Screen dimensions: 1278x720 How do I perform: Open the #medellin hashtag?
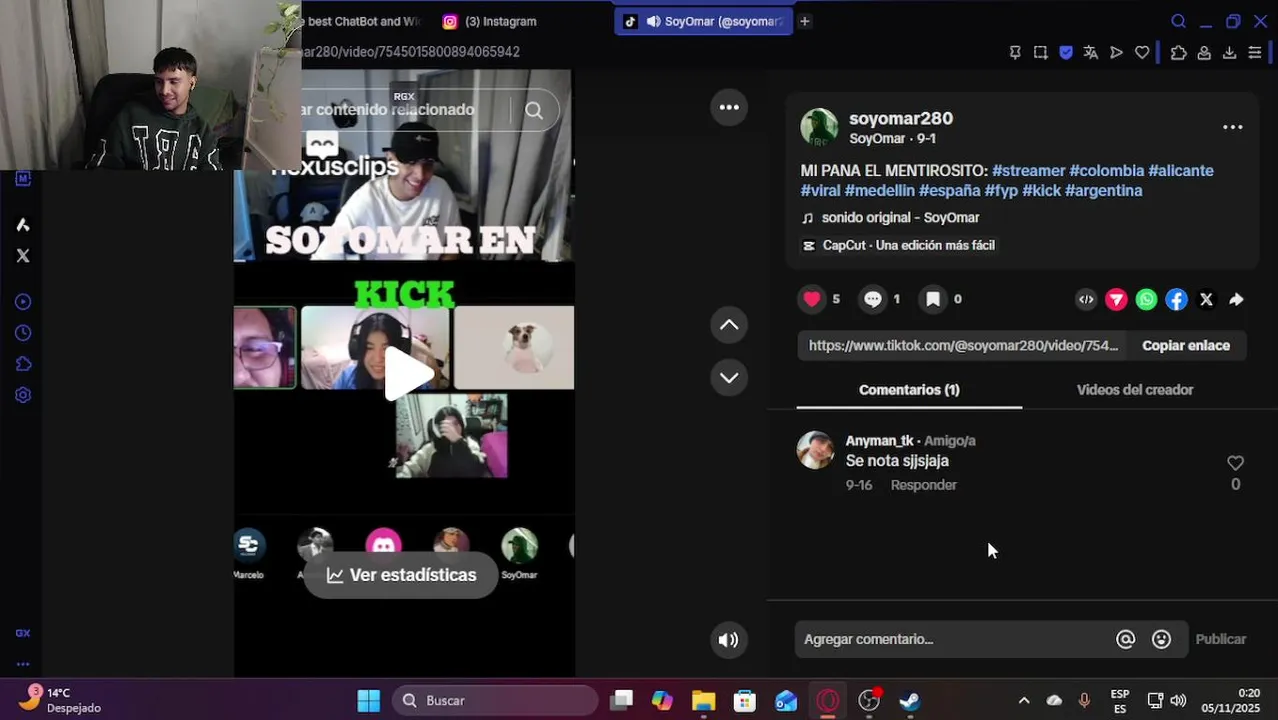point(879,191)
